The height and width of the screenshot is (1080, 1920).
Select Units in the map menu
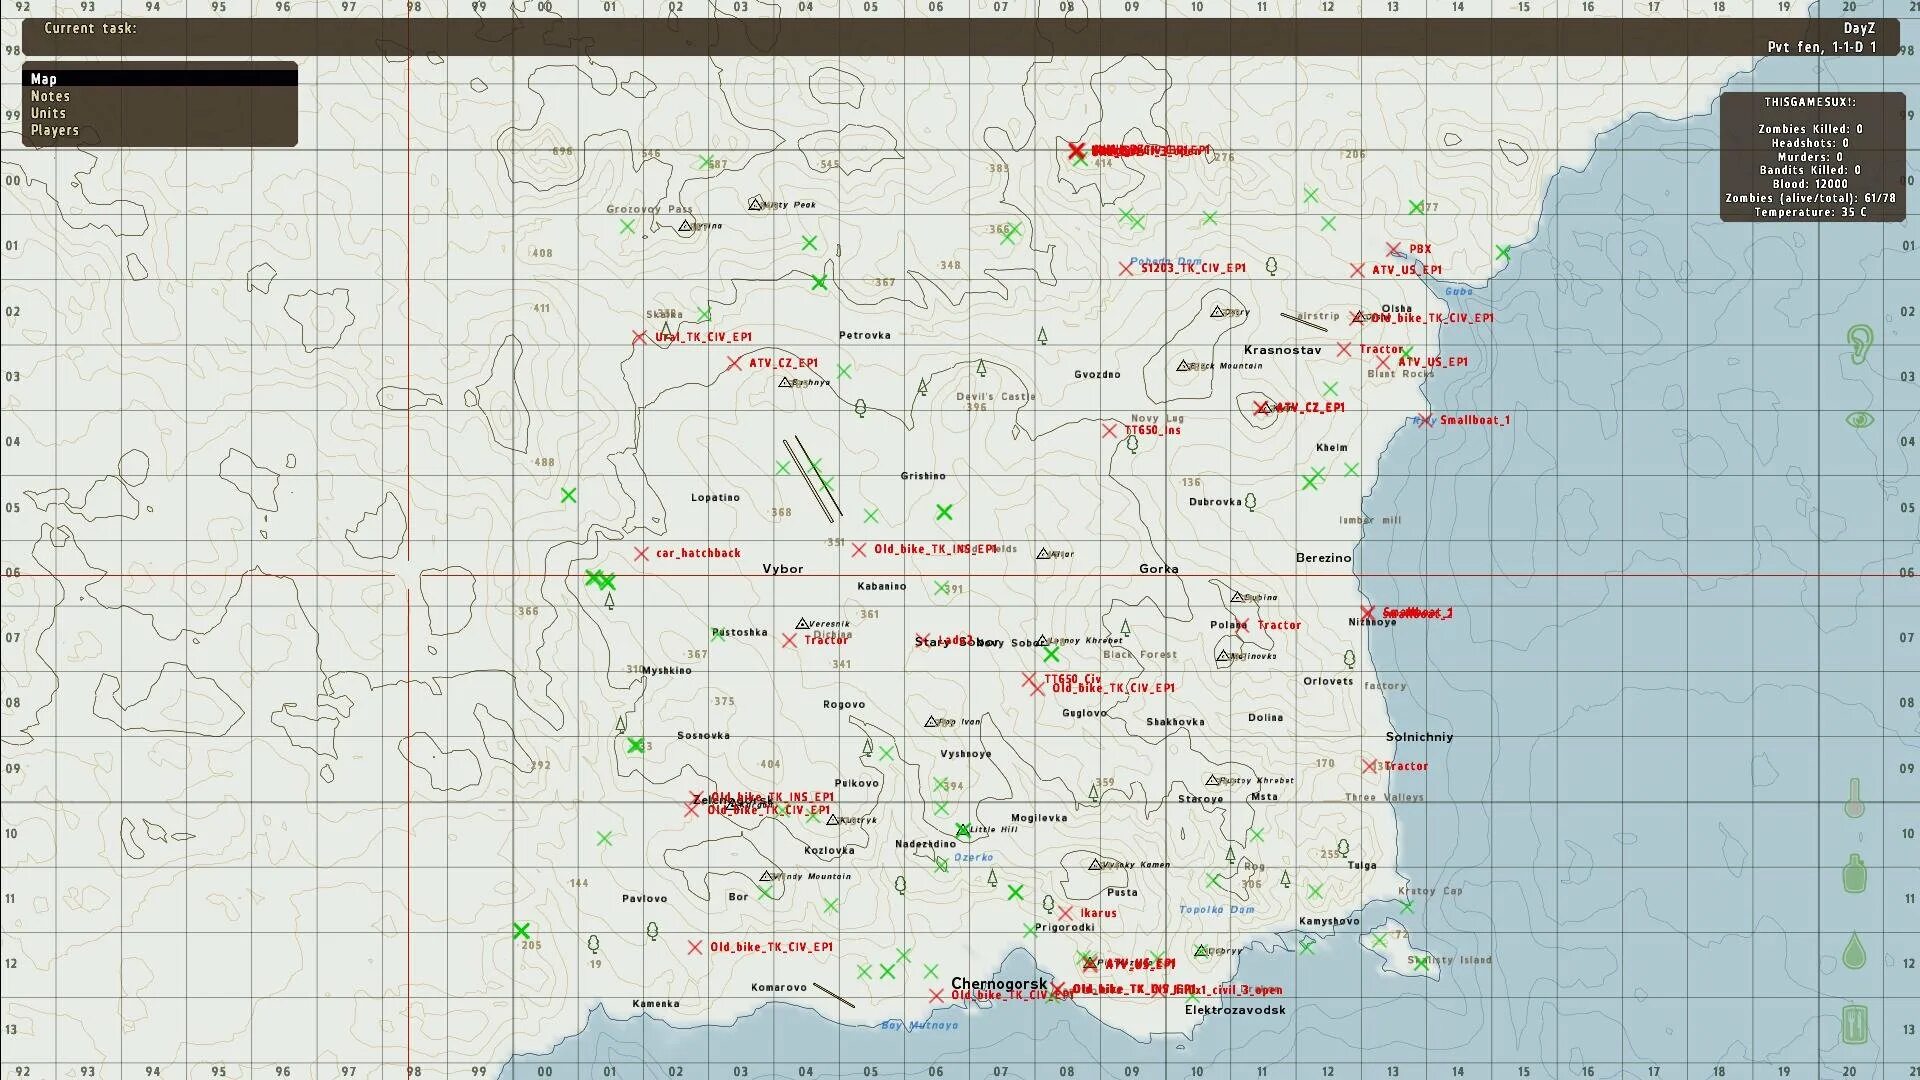48,113
